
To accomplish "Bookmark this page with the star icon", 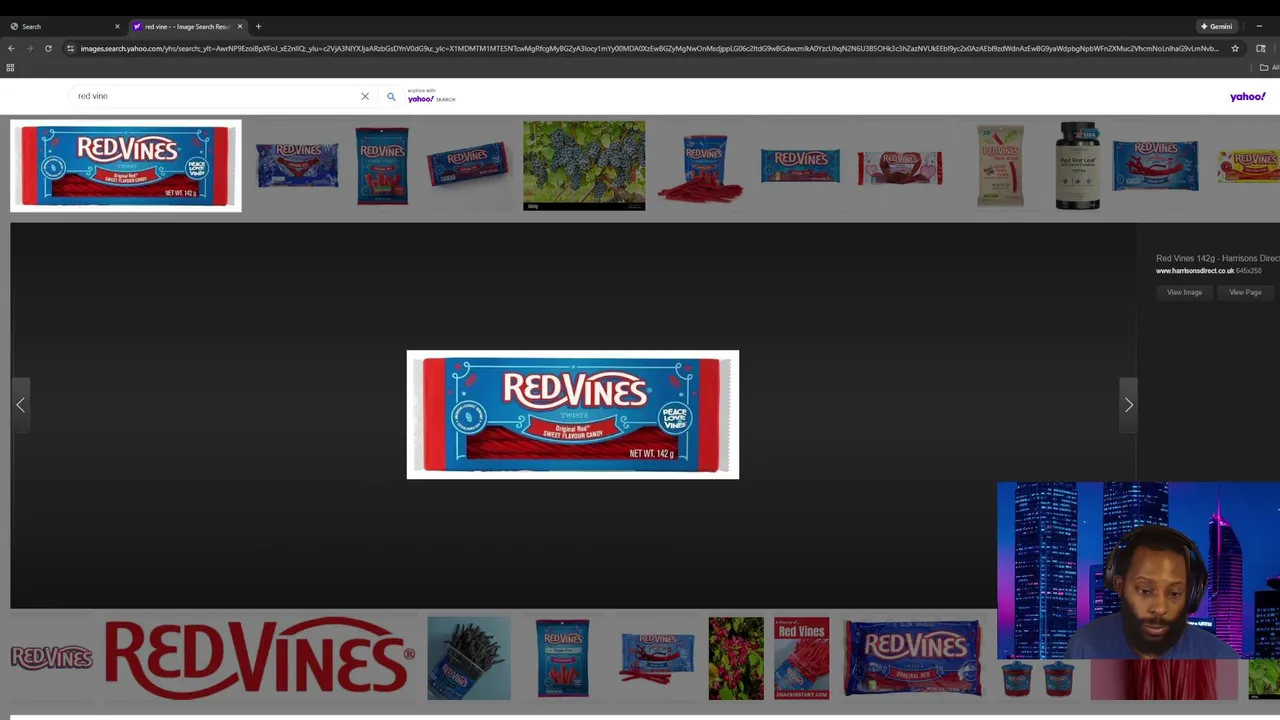I will pos(1235,48).
